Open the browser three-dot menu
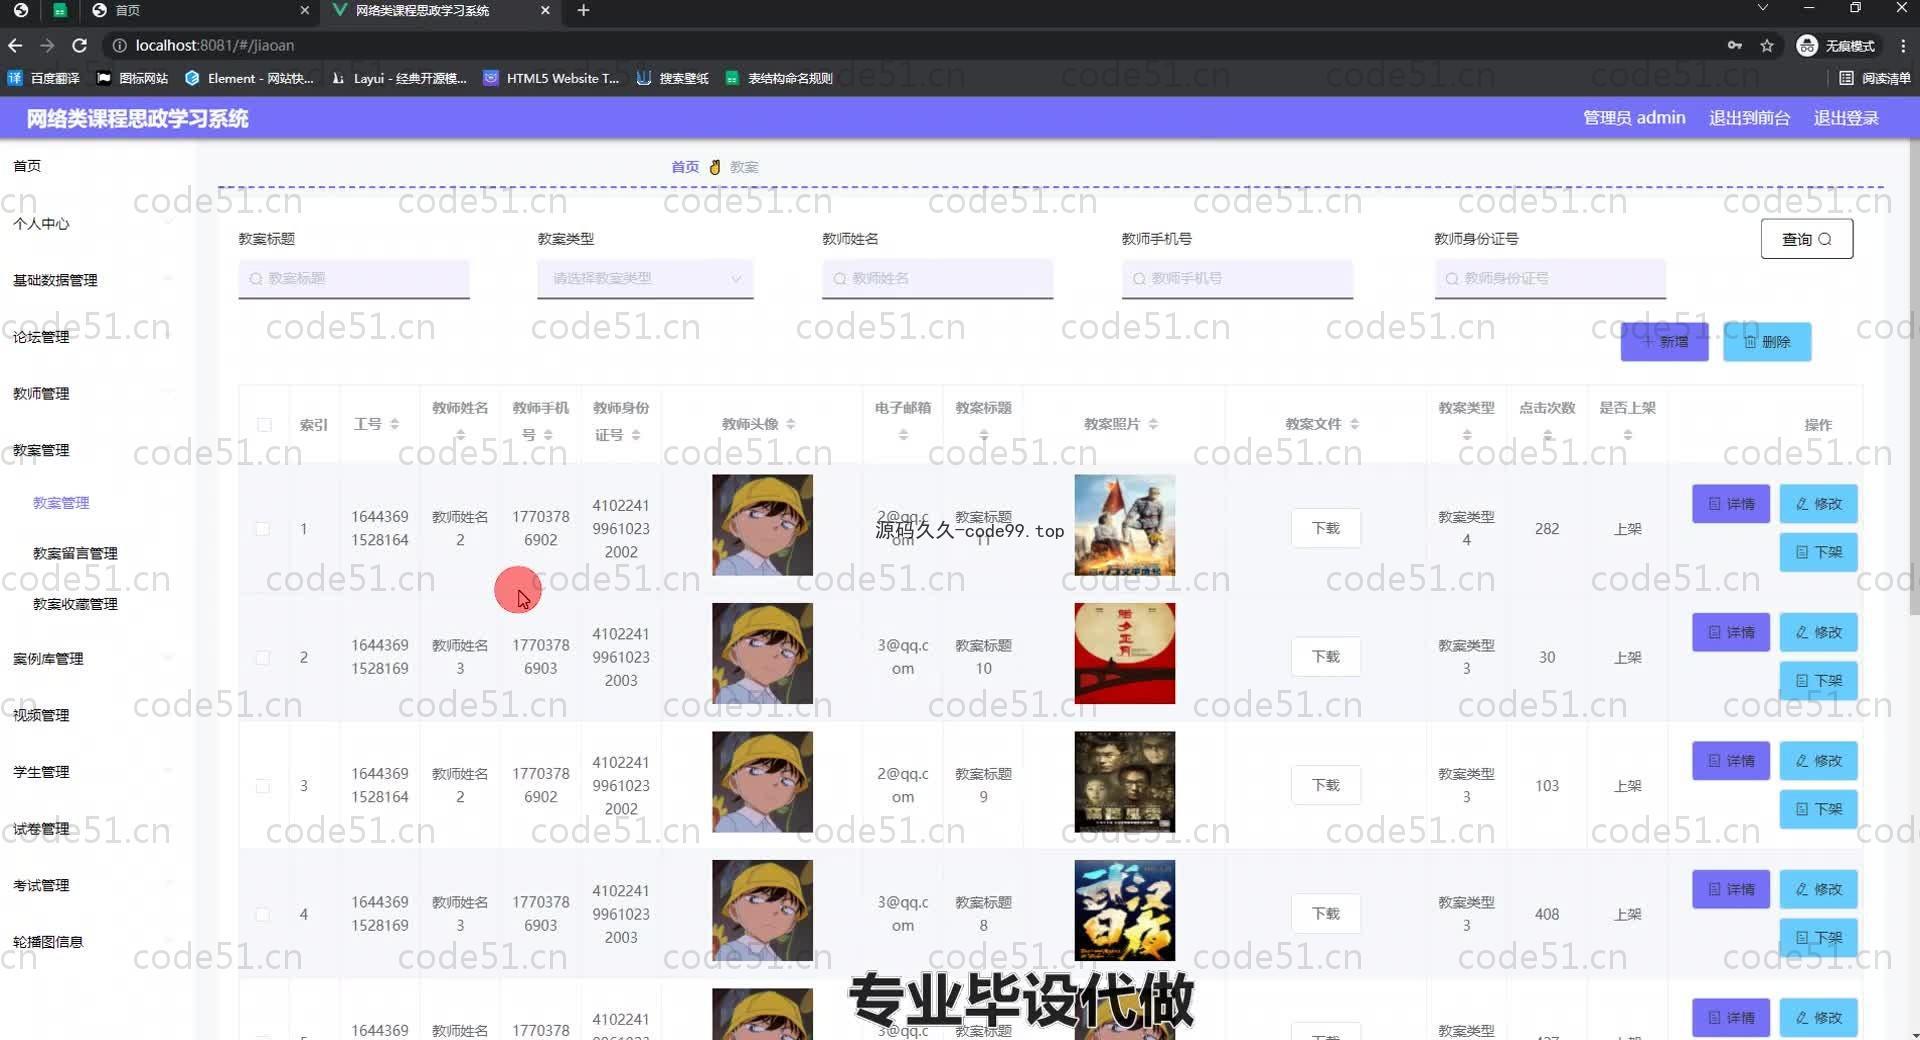Image resolution: width=1920 pixels, height=1040 pixels. coord(1903,45)
